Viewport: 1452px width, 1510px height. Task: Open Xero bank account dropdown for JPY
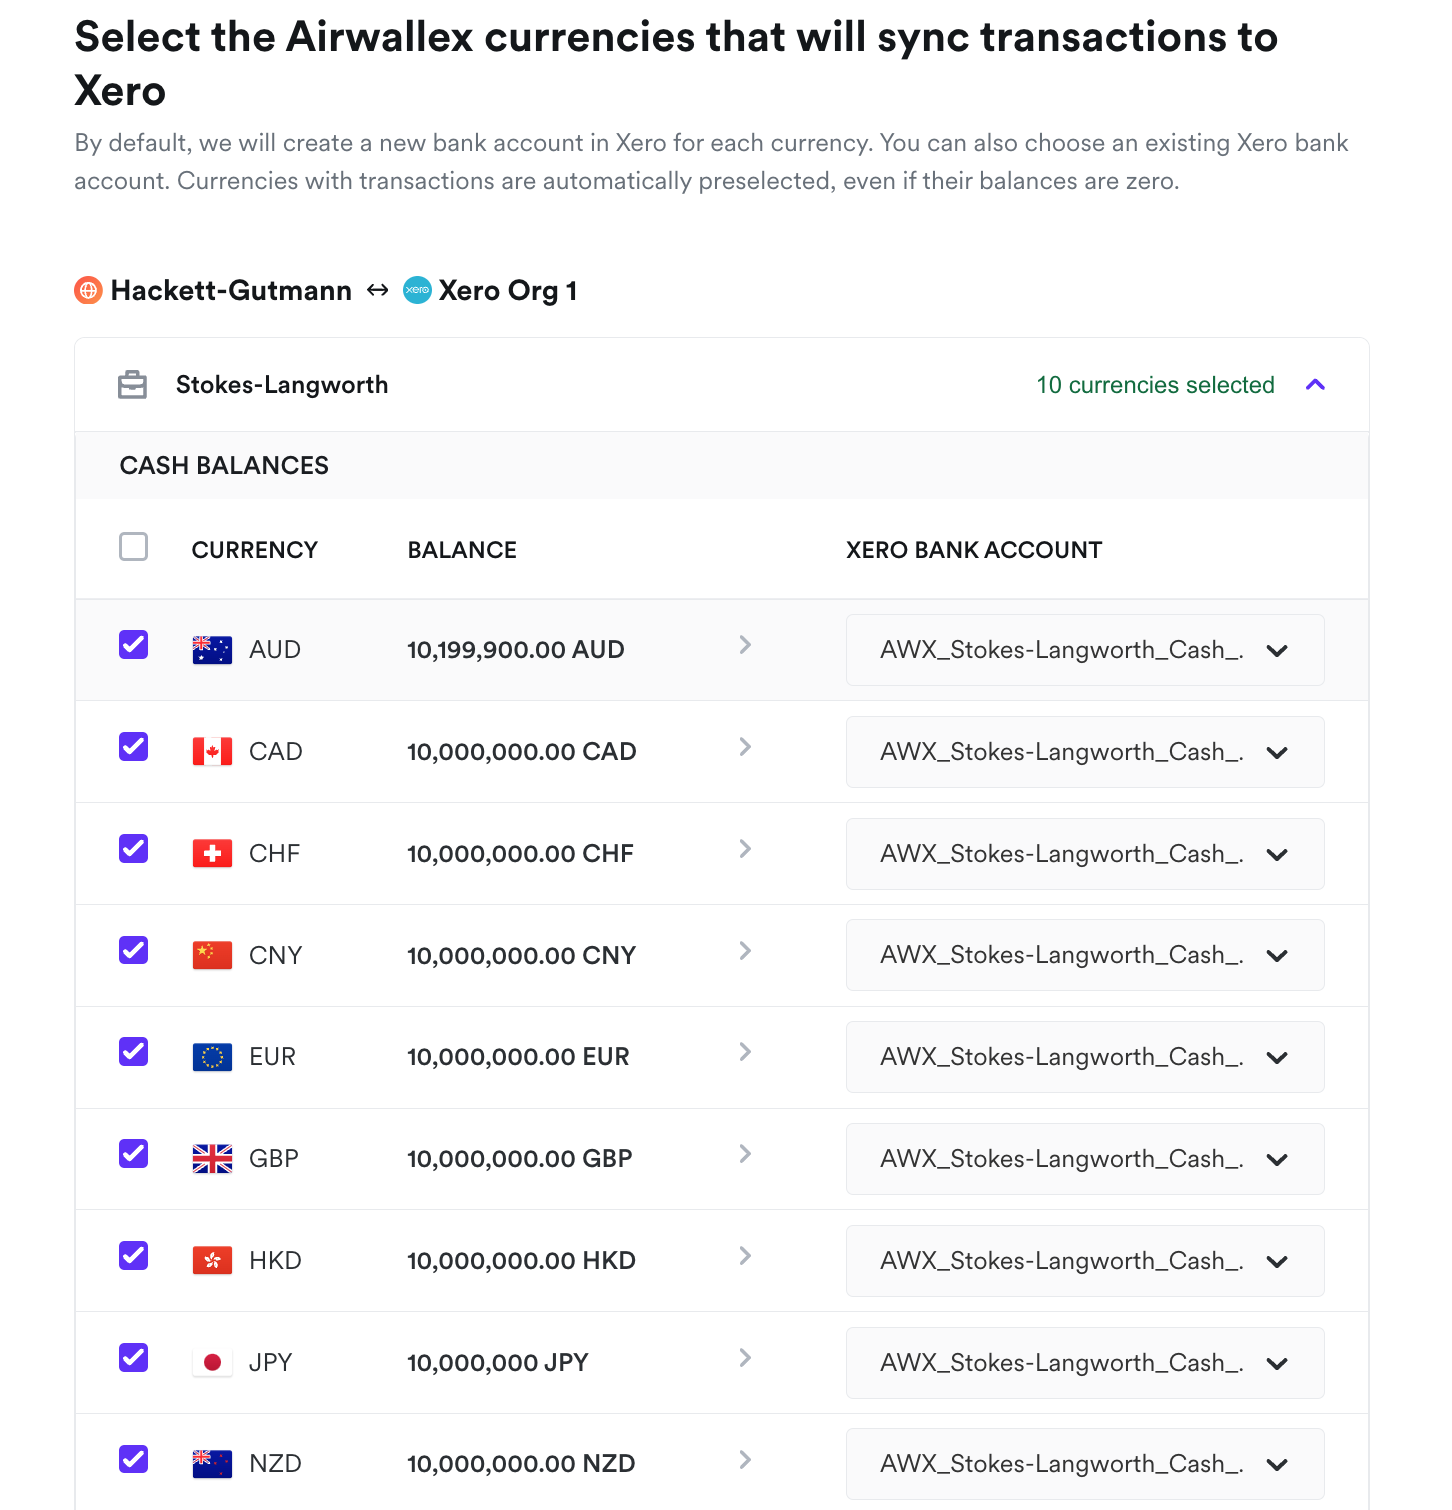pos(1085,1363)
